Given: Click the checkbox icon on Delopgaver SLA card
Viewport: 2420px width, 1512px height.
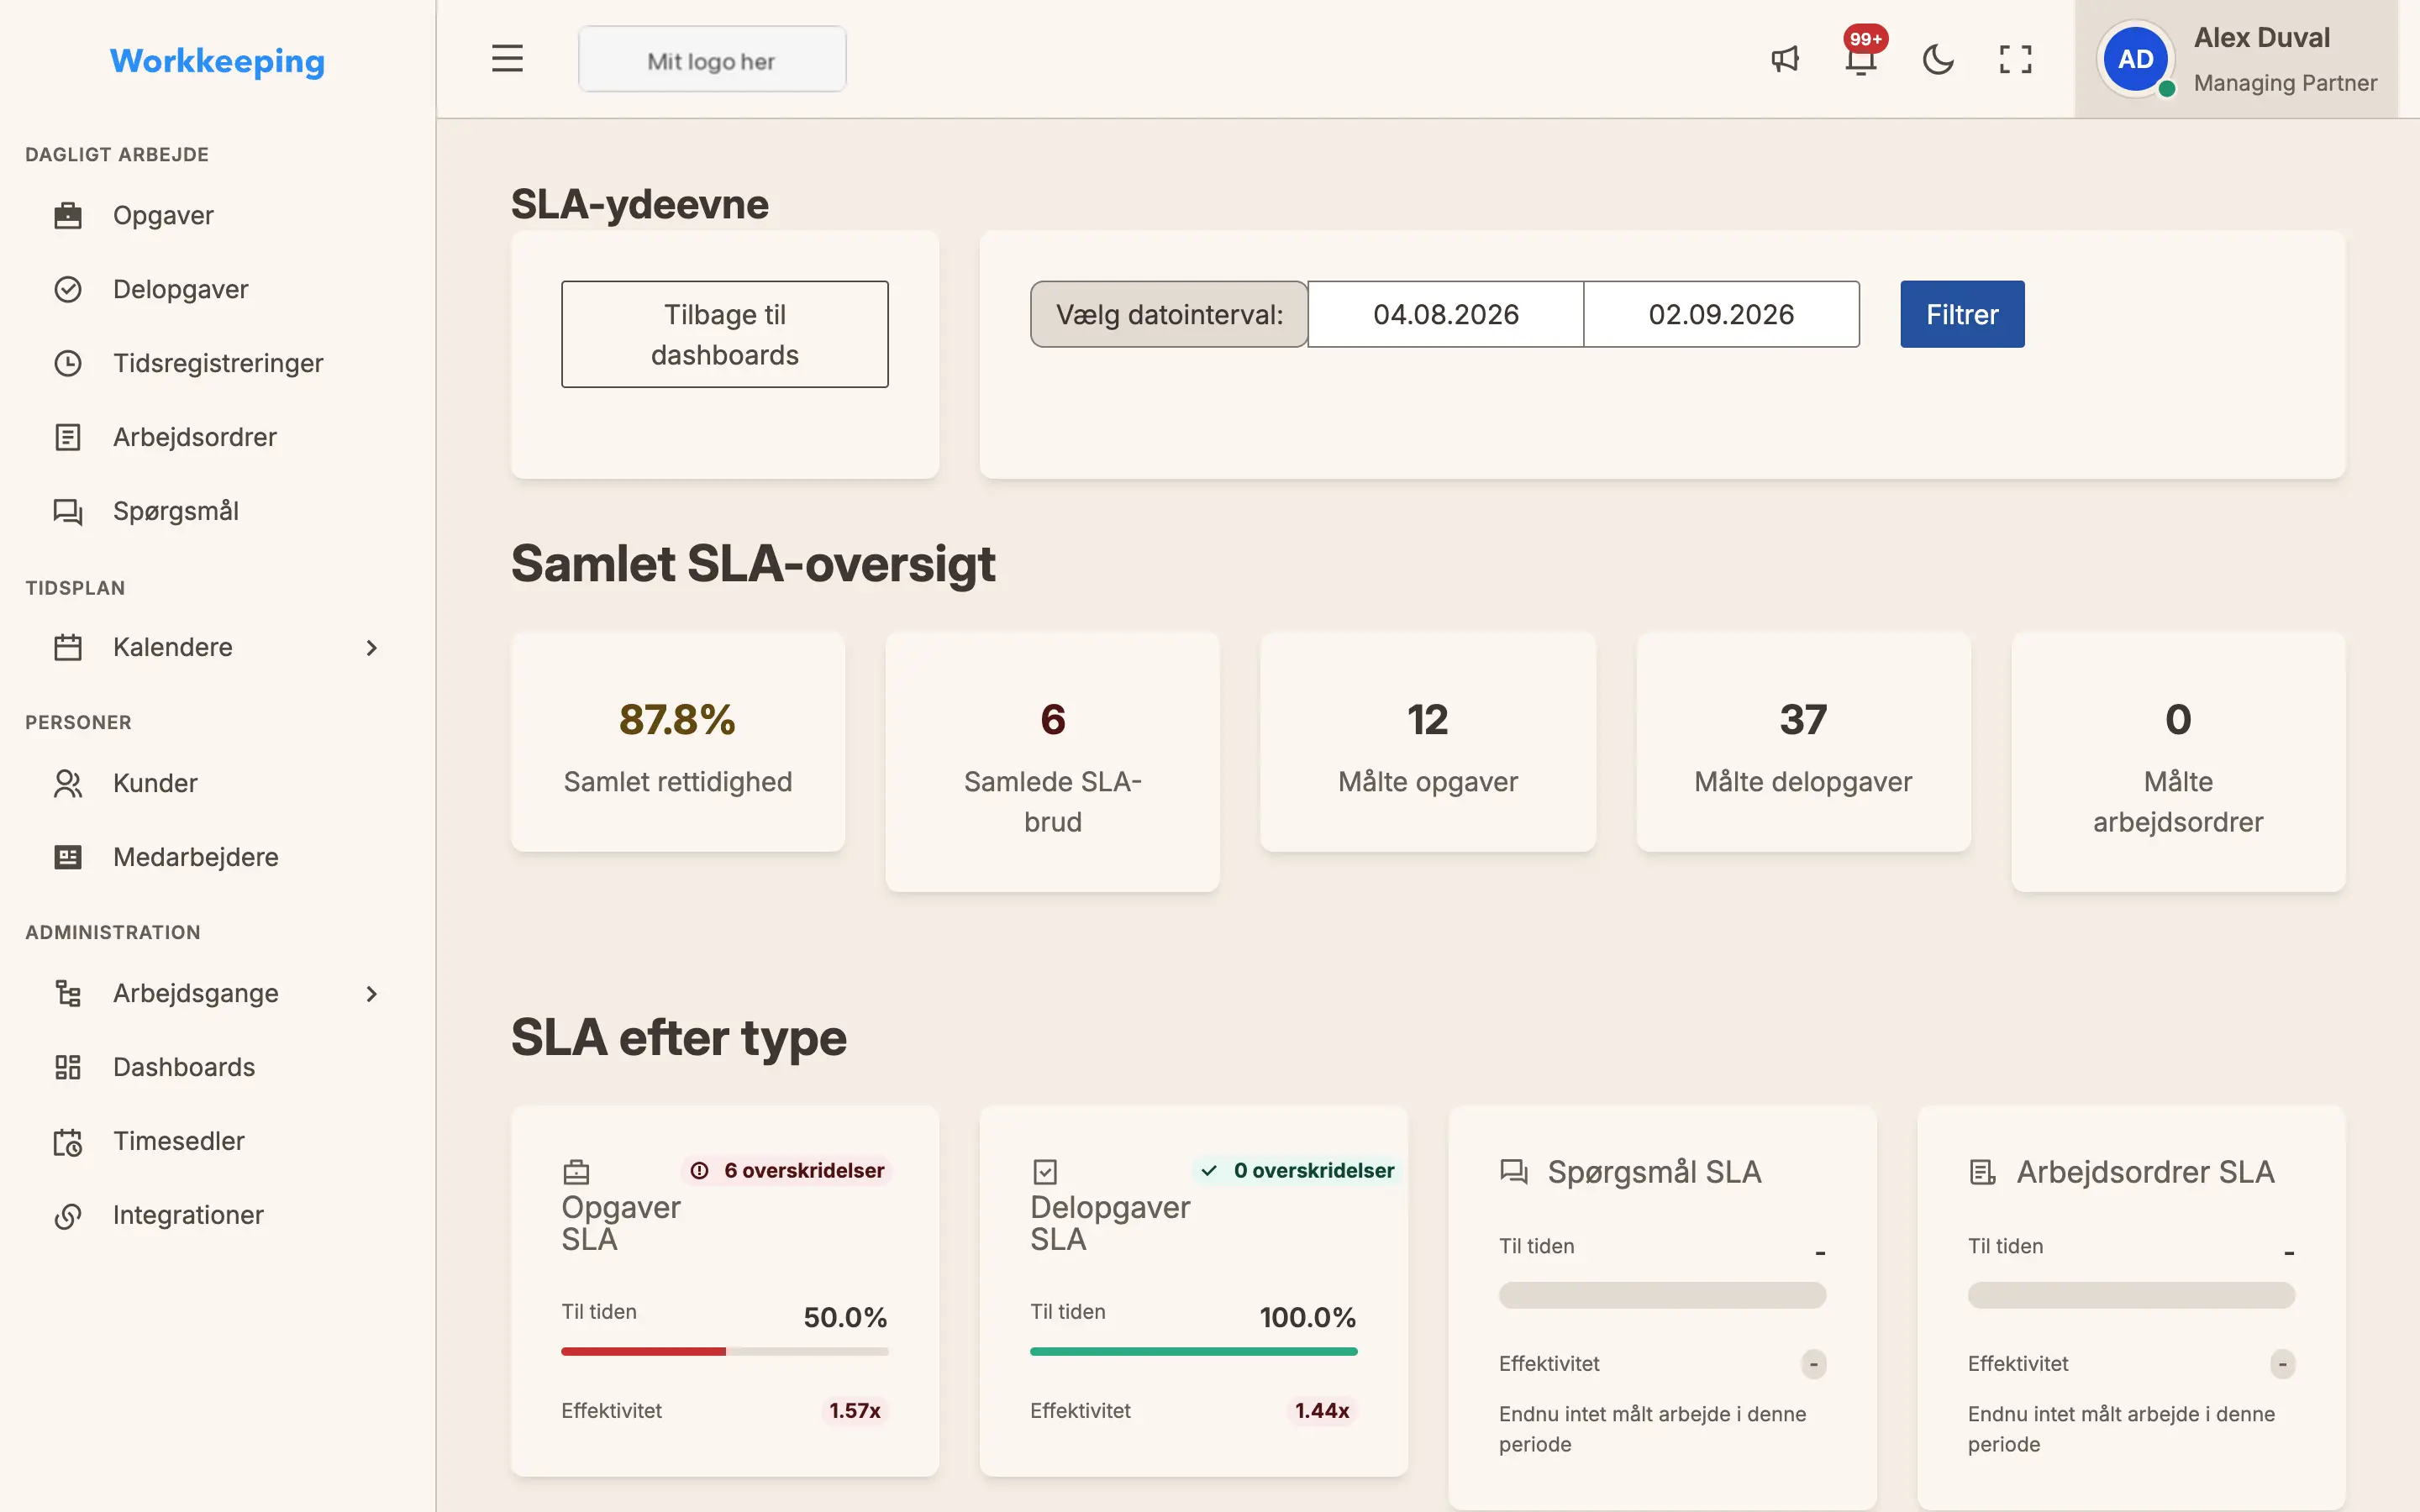Looking at the screenshot, I should 1045,1171.
